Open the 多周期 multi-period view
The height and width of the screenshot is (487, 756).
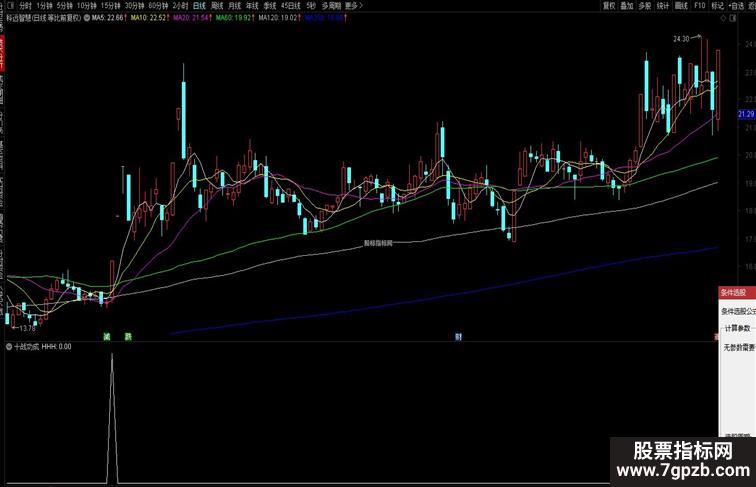(x=331, y=6)
